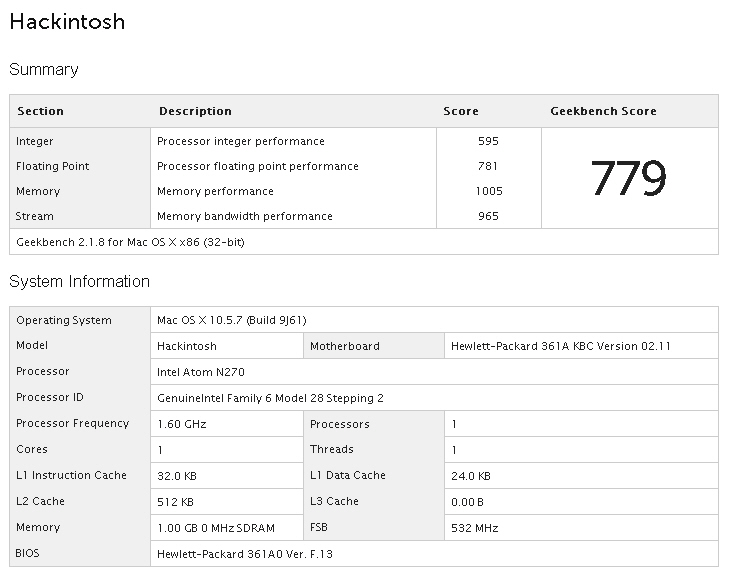
Task: Select the "Model" label
Action: 32,345
